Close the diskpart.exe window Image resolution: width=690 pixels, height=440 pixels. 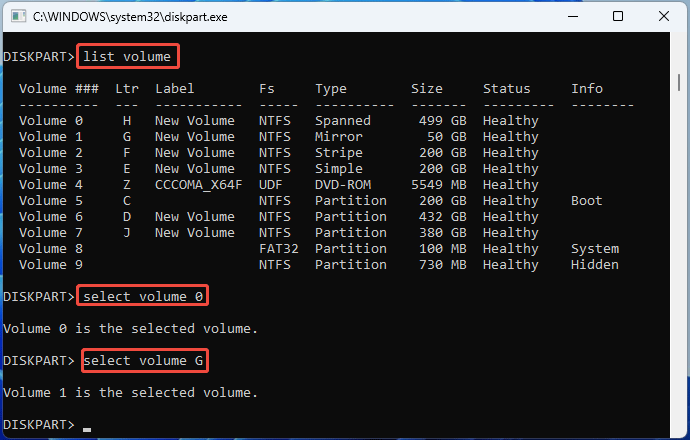pos(663,17)
